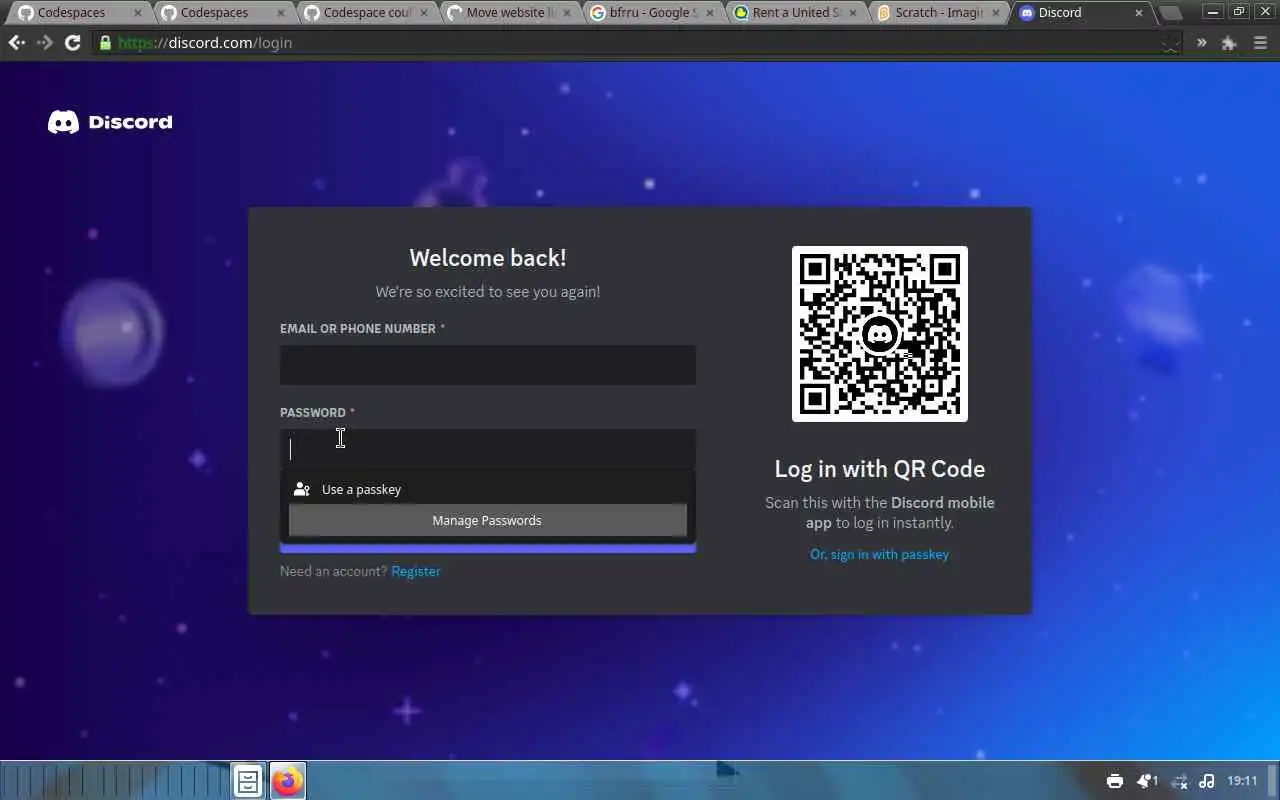The image size is (1280, 800).
Task: Click inside the Password field
Action: 488,449
